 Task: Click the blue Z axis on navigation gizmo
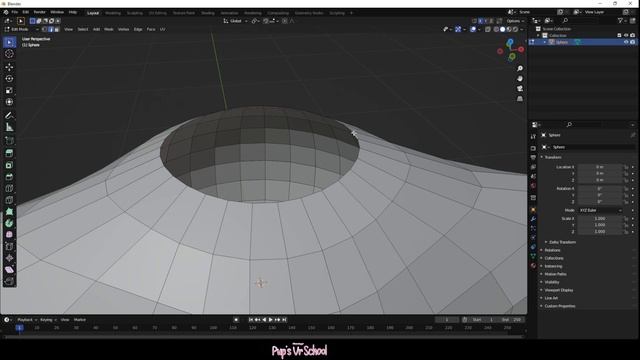pyautogui.click(x=510, y=42)
